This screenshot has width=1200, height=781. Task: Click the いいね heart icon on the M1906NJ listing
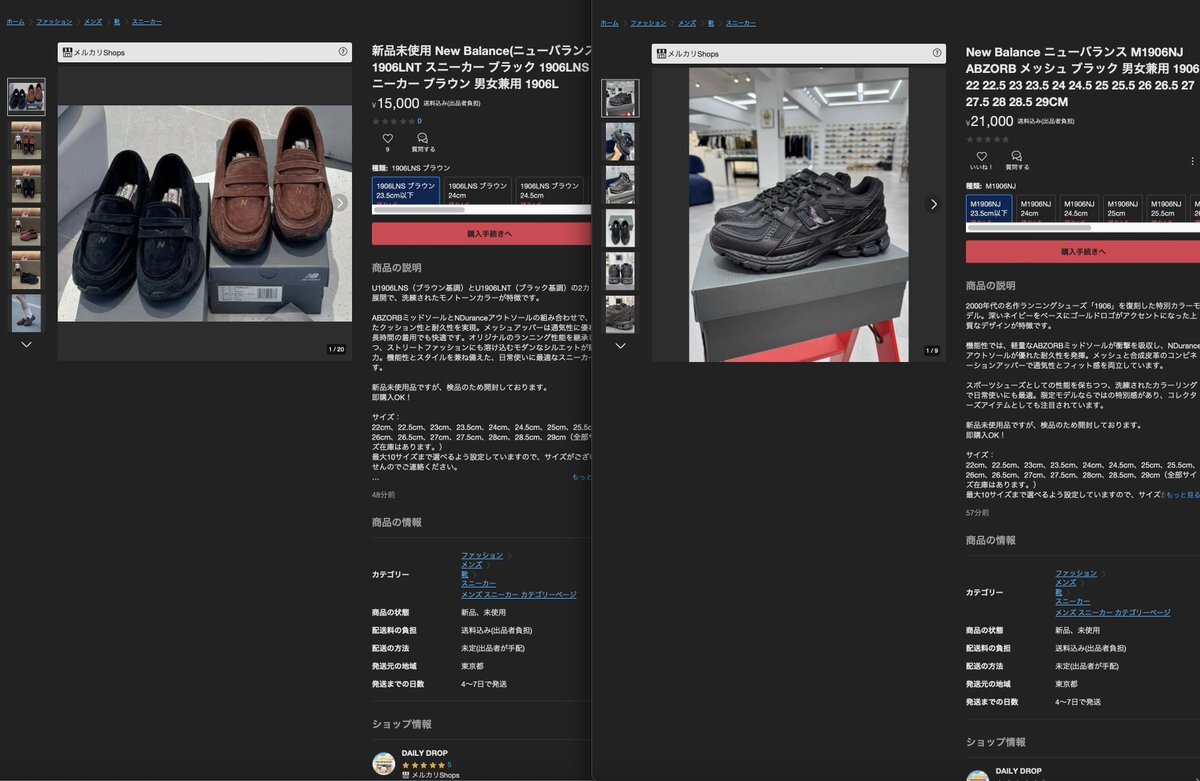click(982, 156)
